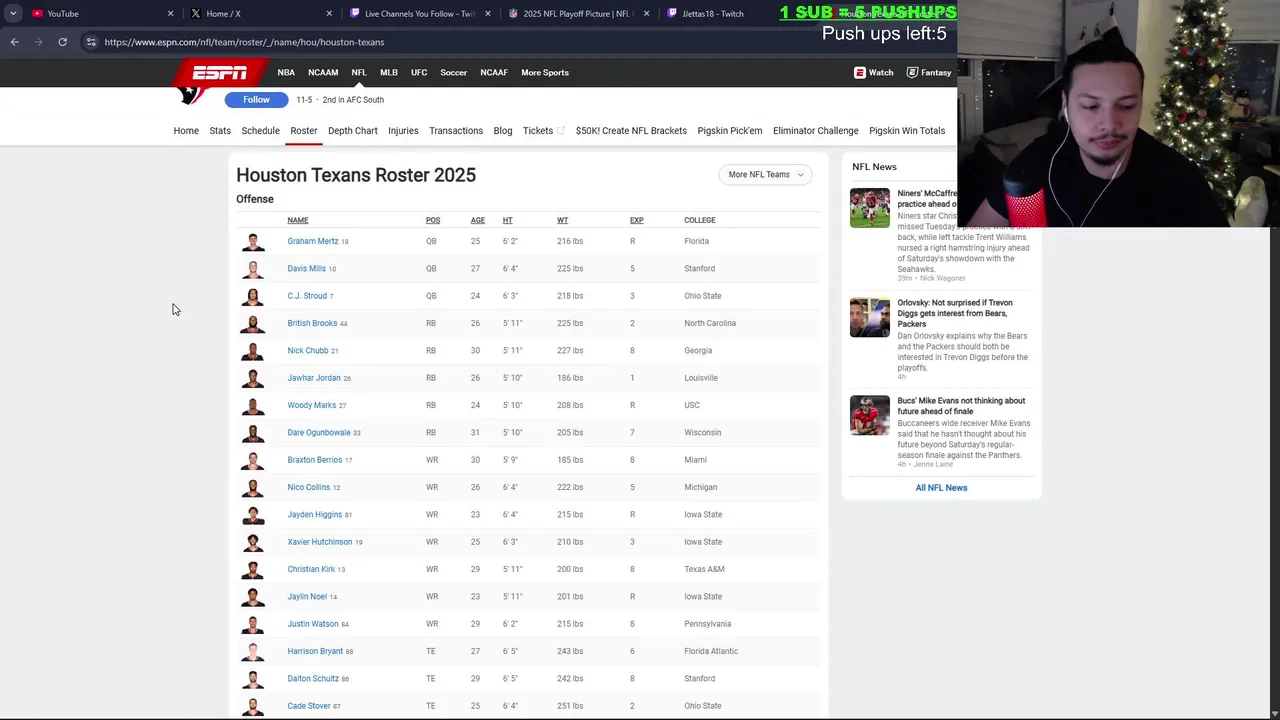Reload the page with the refresh icon
The image size is (1280, 720).
[x=62, y=42]
